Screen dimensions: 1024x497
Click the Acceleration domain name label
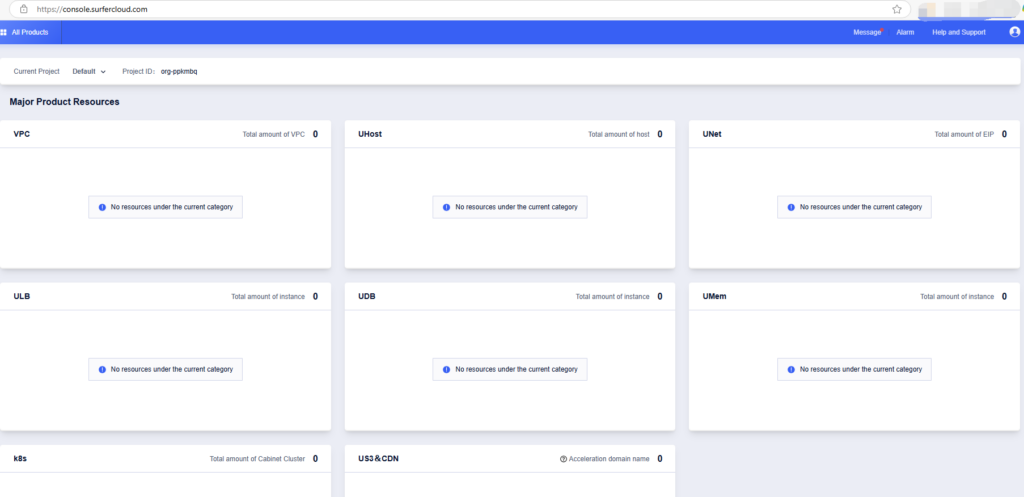coord(609,459)
